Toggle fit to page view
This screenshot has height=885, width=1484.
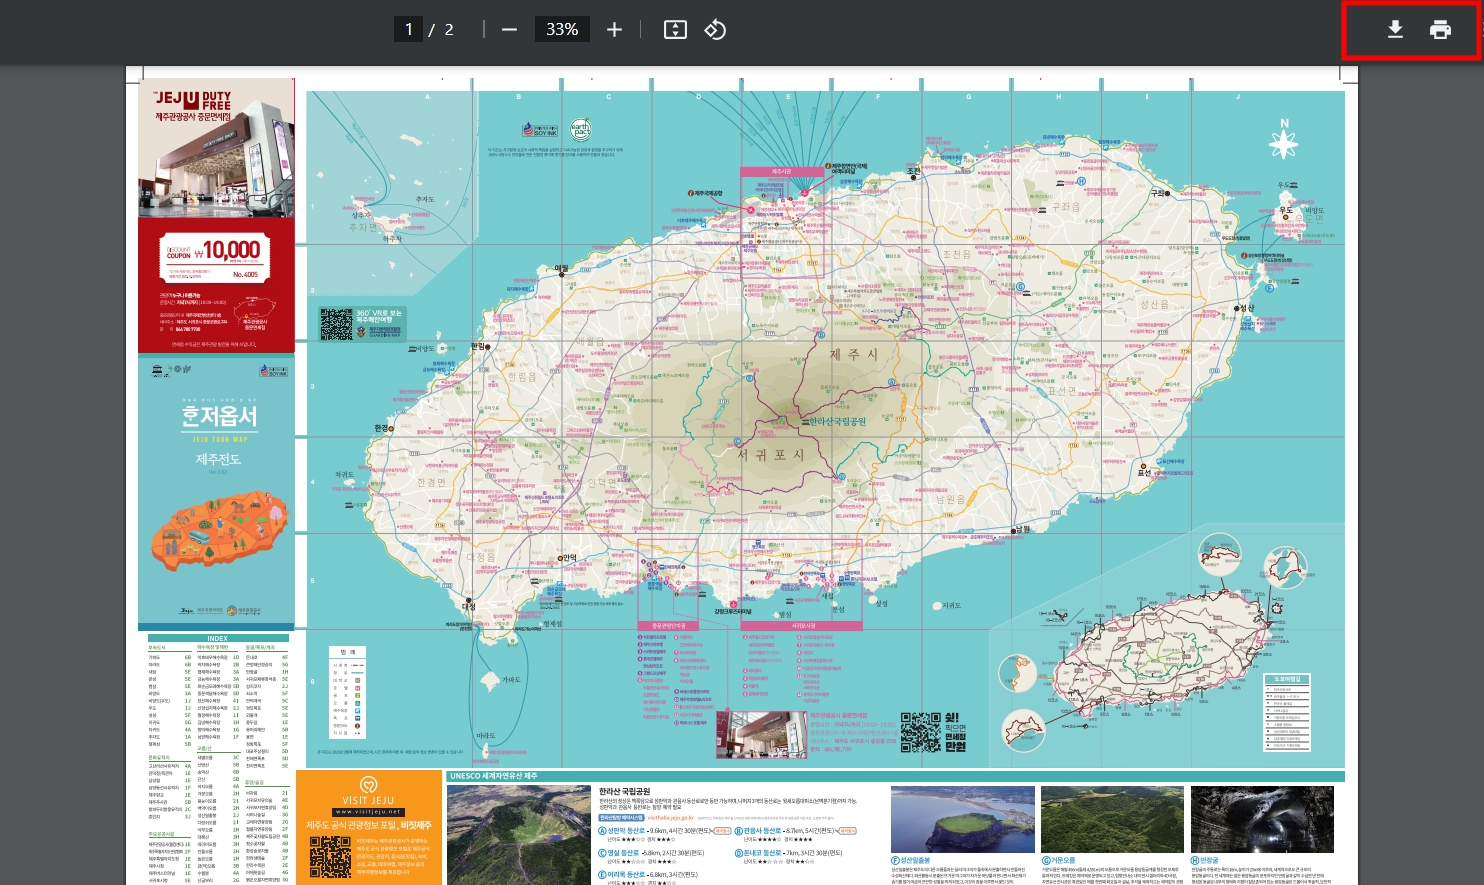coord(675,30)
